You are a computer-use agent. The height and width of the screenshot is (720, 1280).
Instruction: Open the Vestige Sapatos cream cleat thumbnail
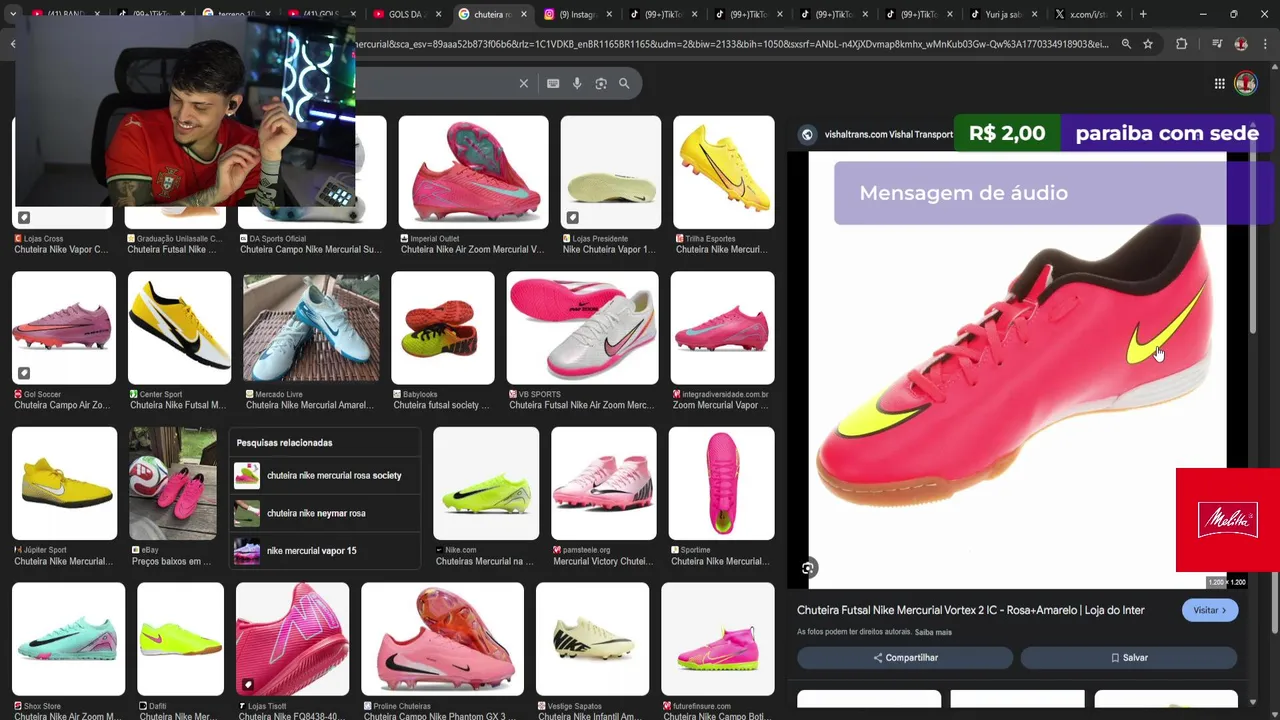[592, 640]
